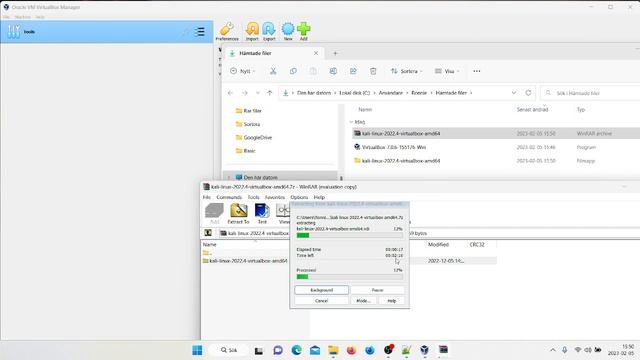This screenshot has width=640, height=360.
Task: Click the Mode... button in extraction dialog
Action: (x=363, y=301)
